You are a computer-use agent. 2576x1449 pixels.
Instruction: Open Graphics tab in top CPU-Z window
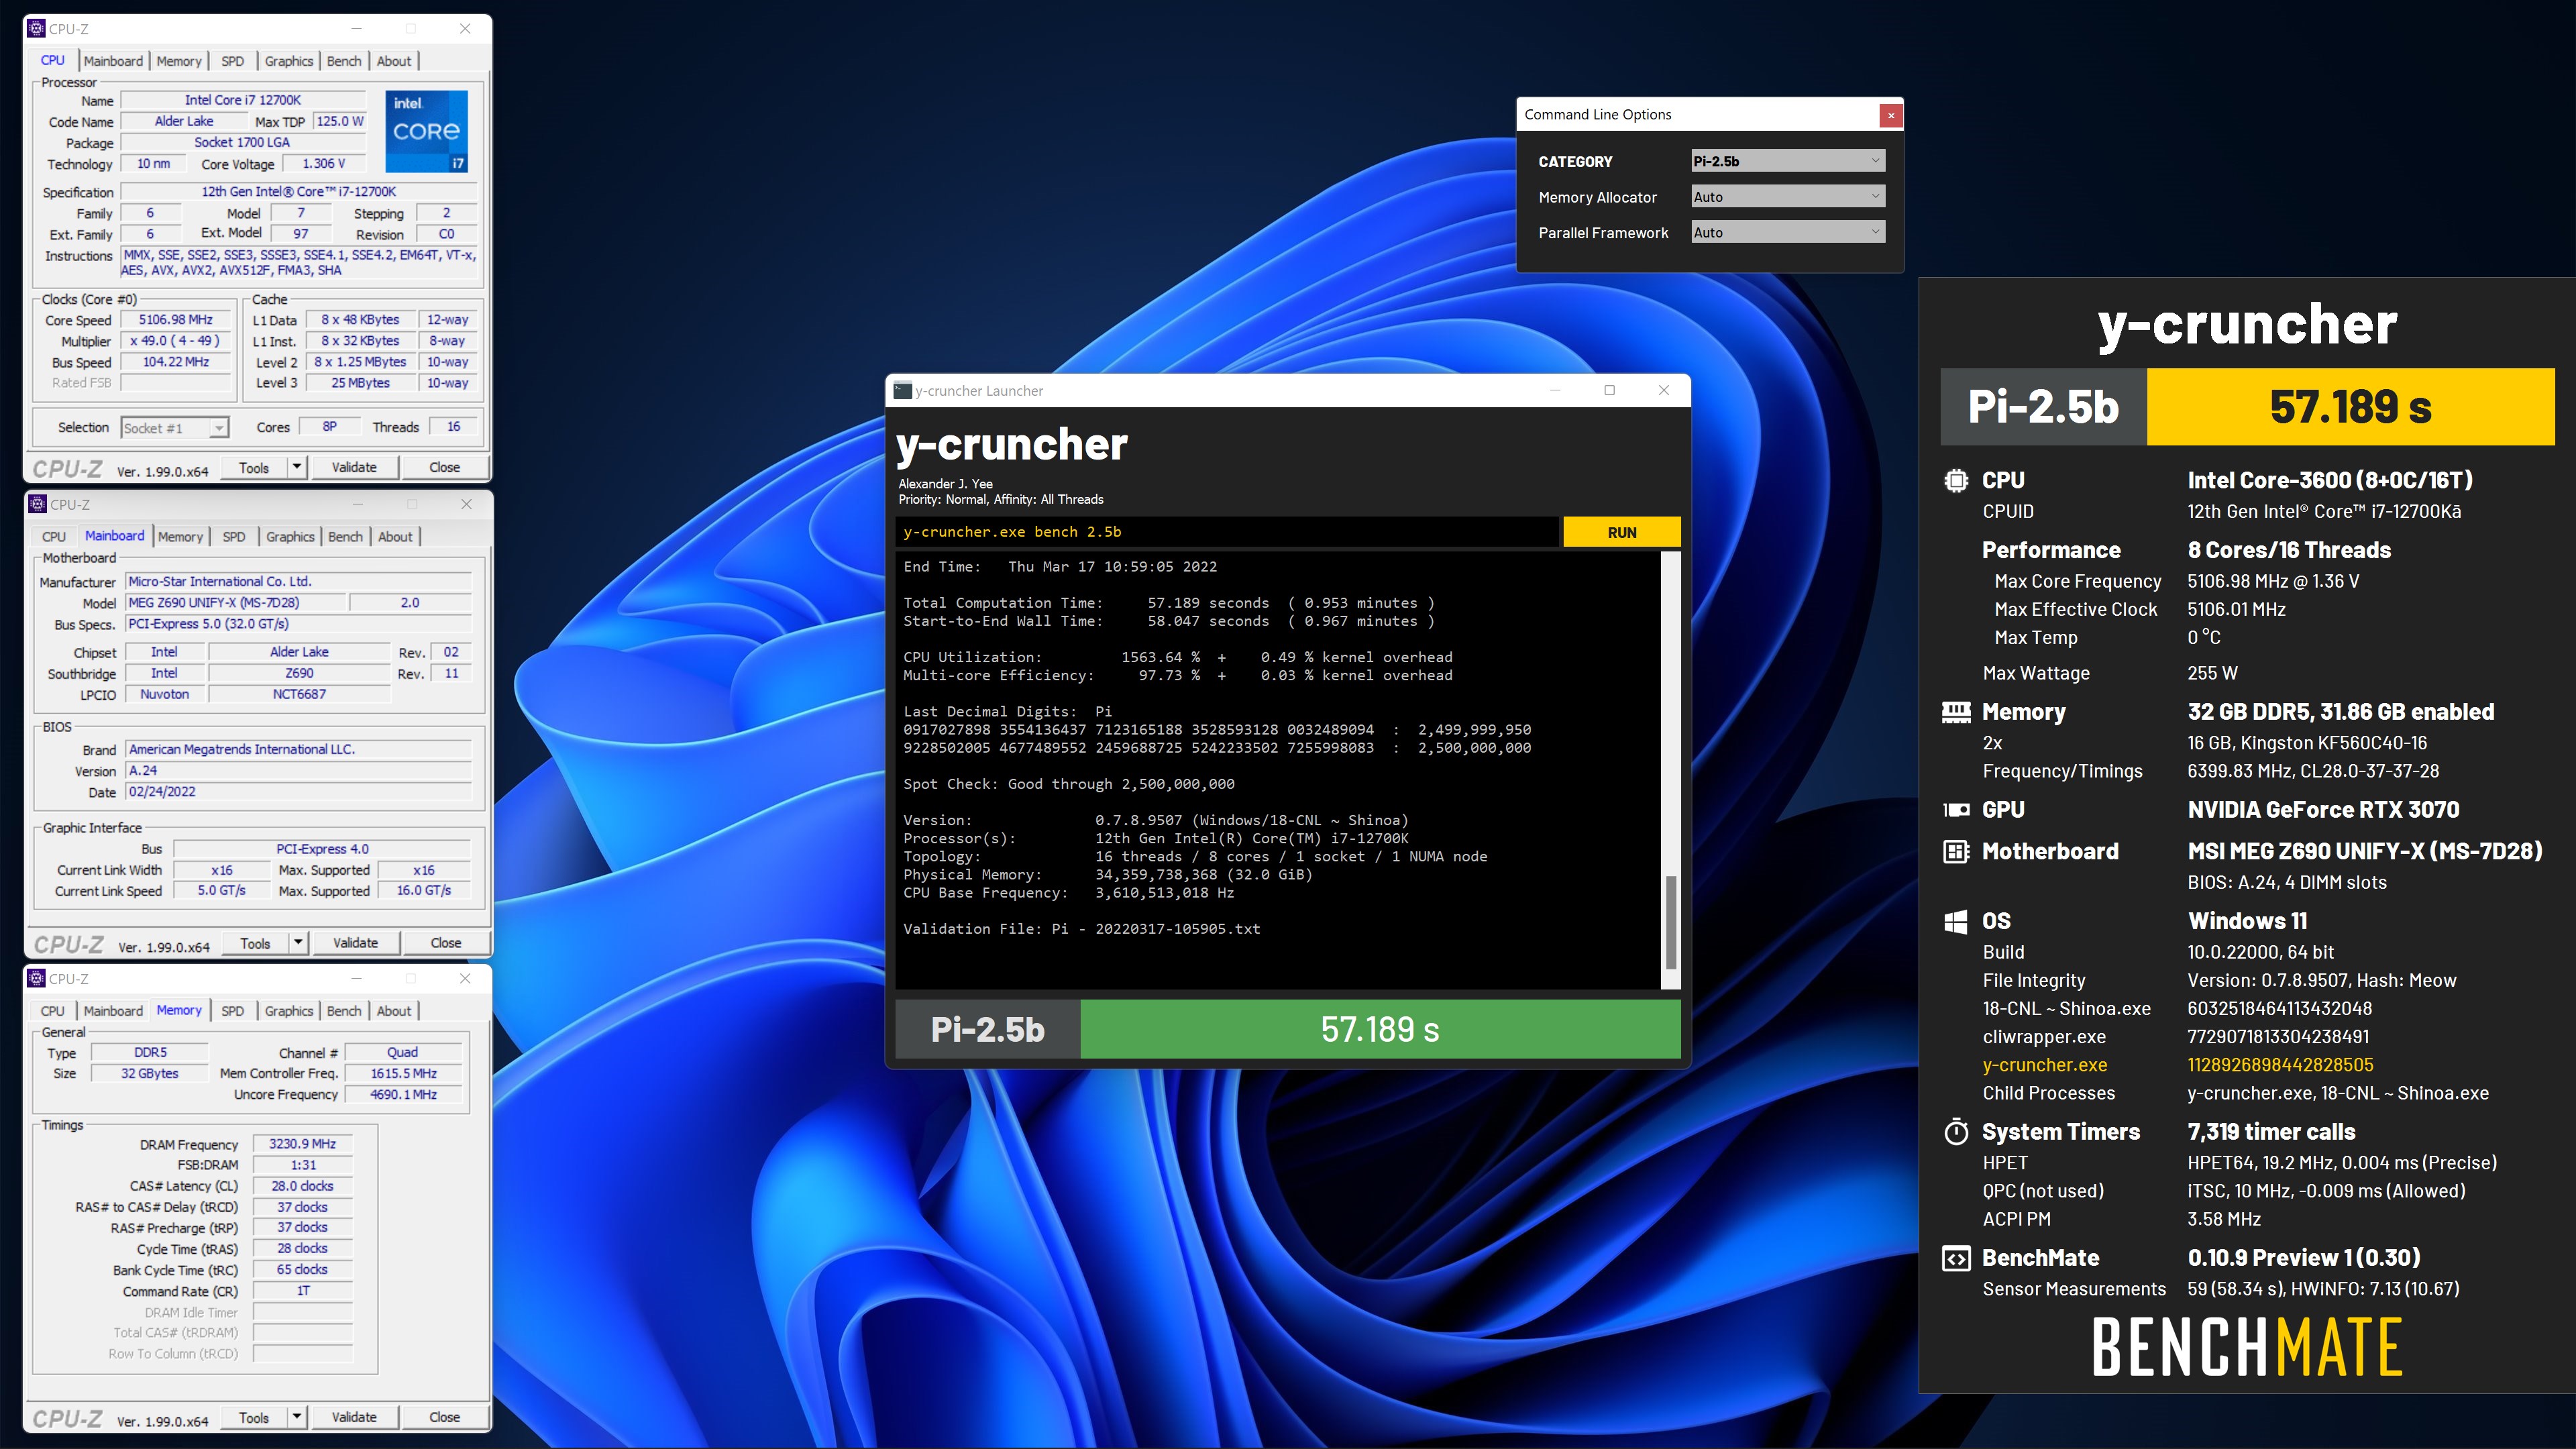coord(289,61)
